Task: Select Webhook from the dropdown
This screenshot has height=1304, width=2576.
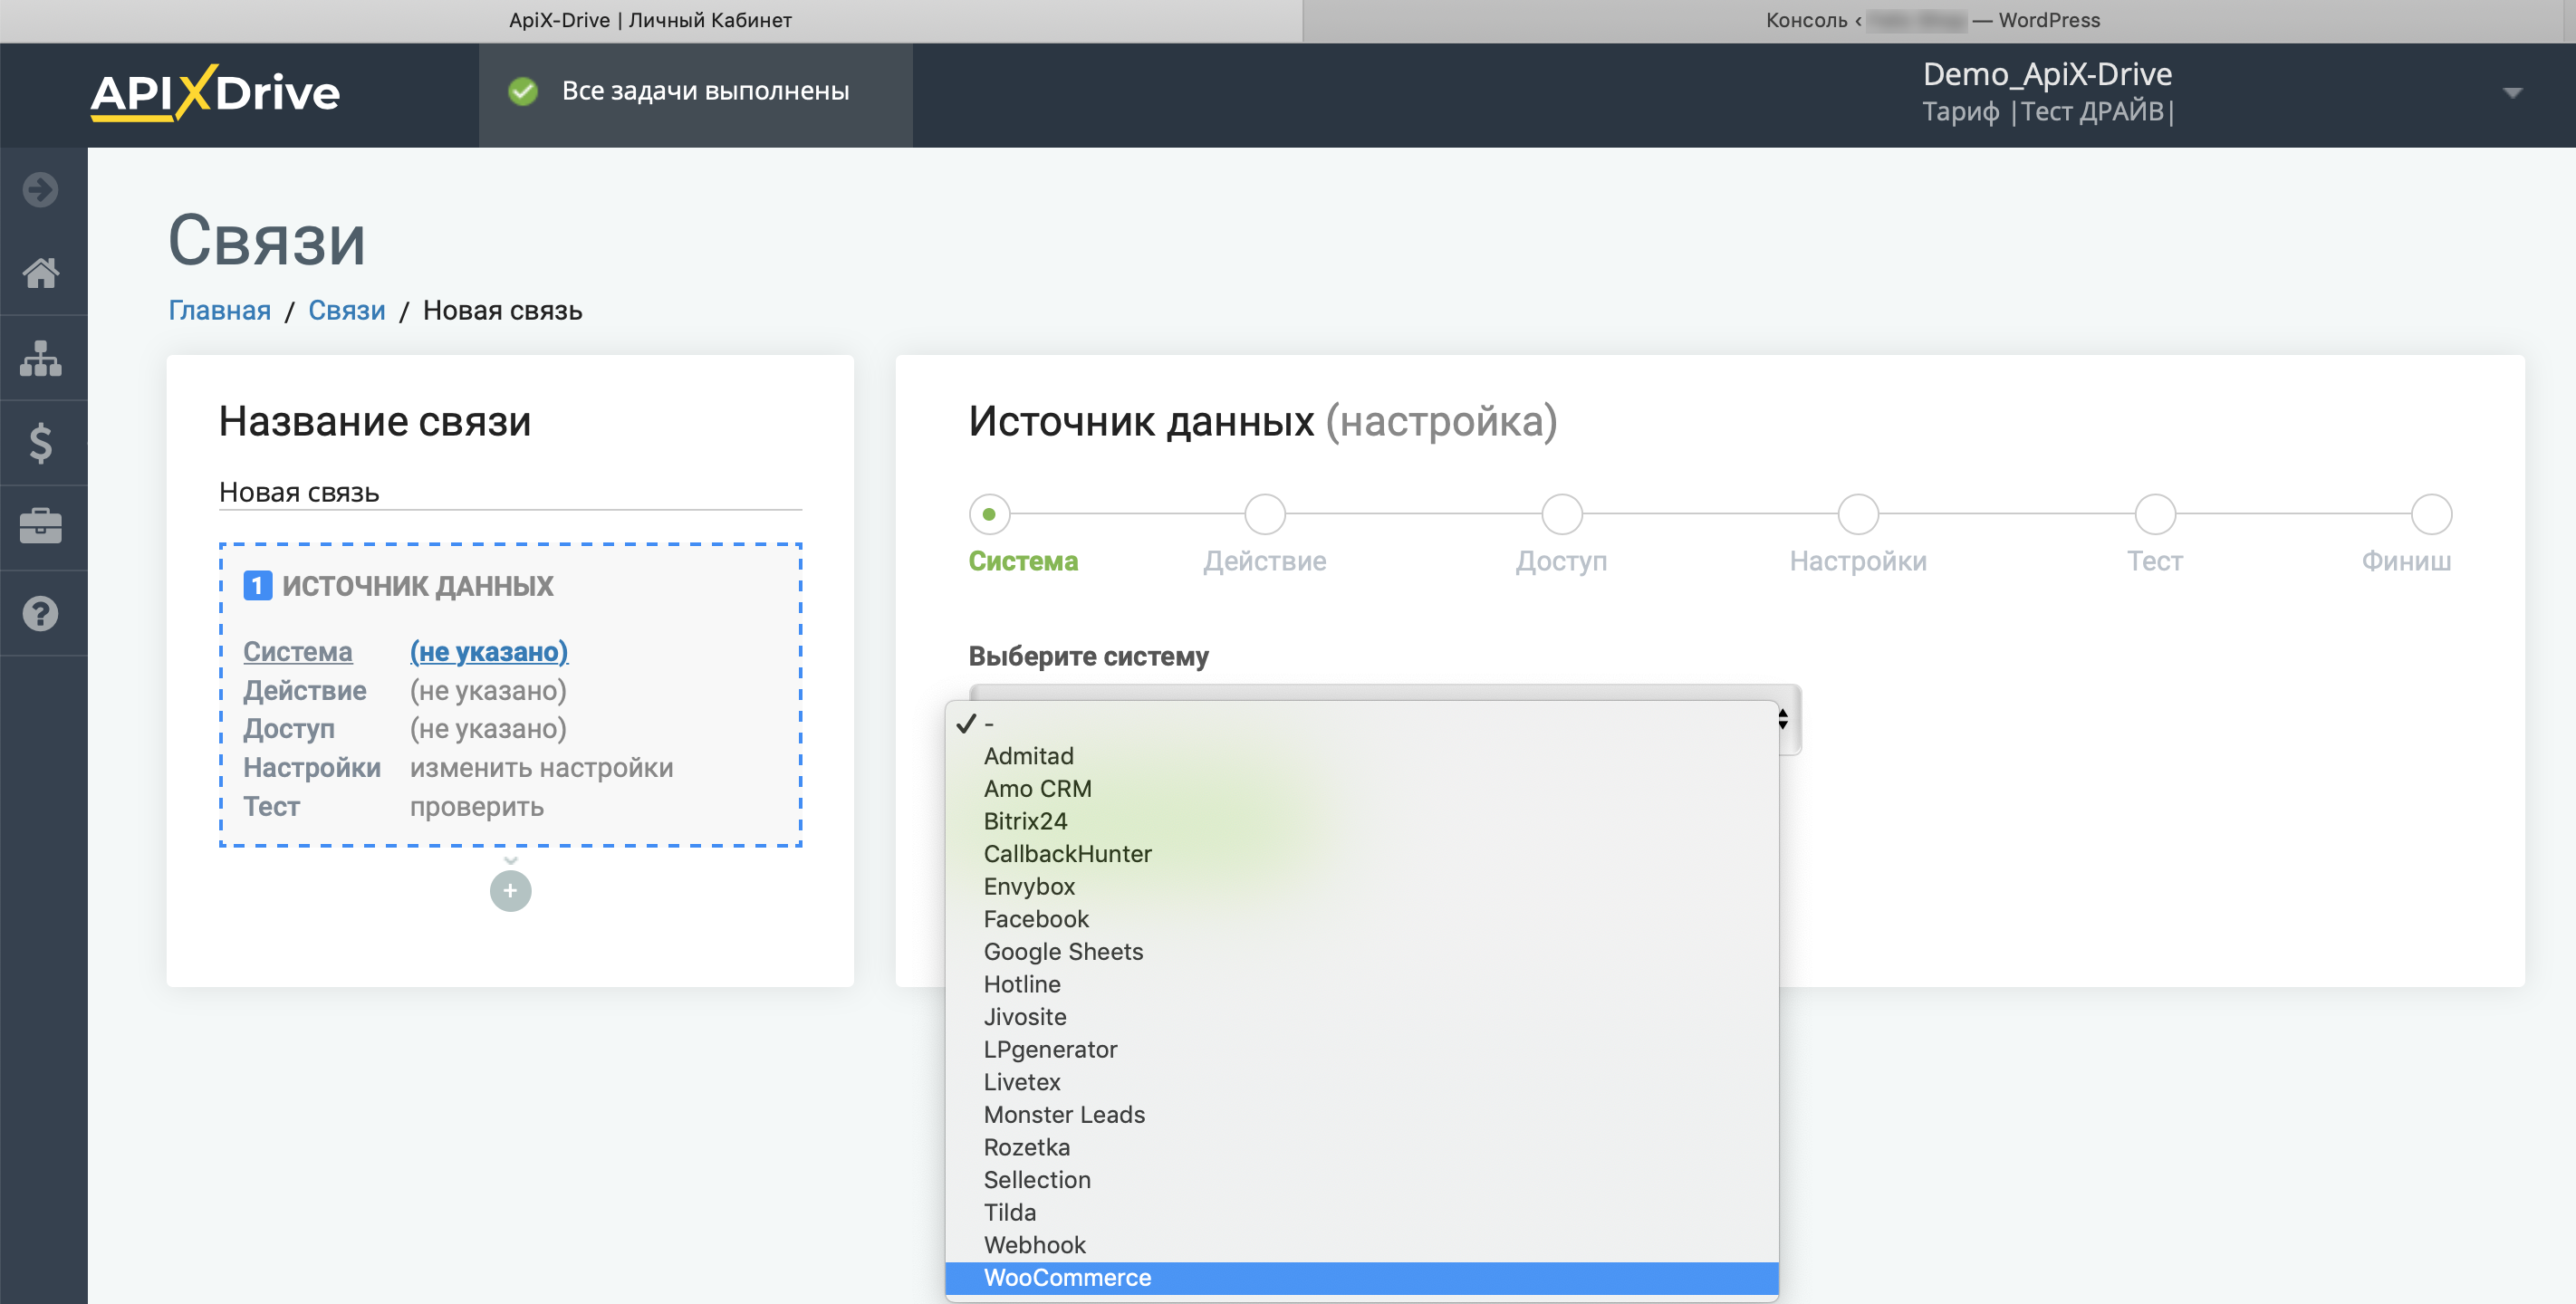Action: pyautogui.click(x=1362, y=1245)
